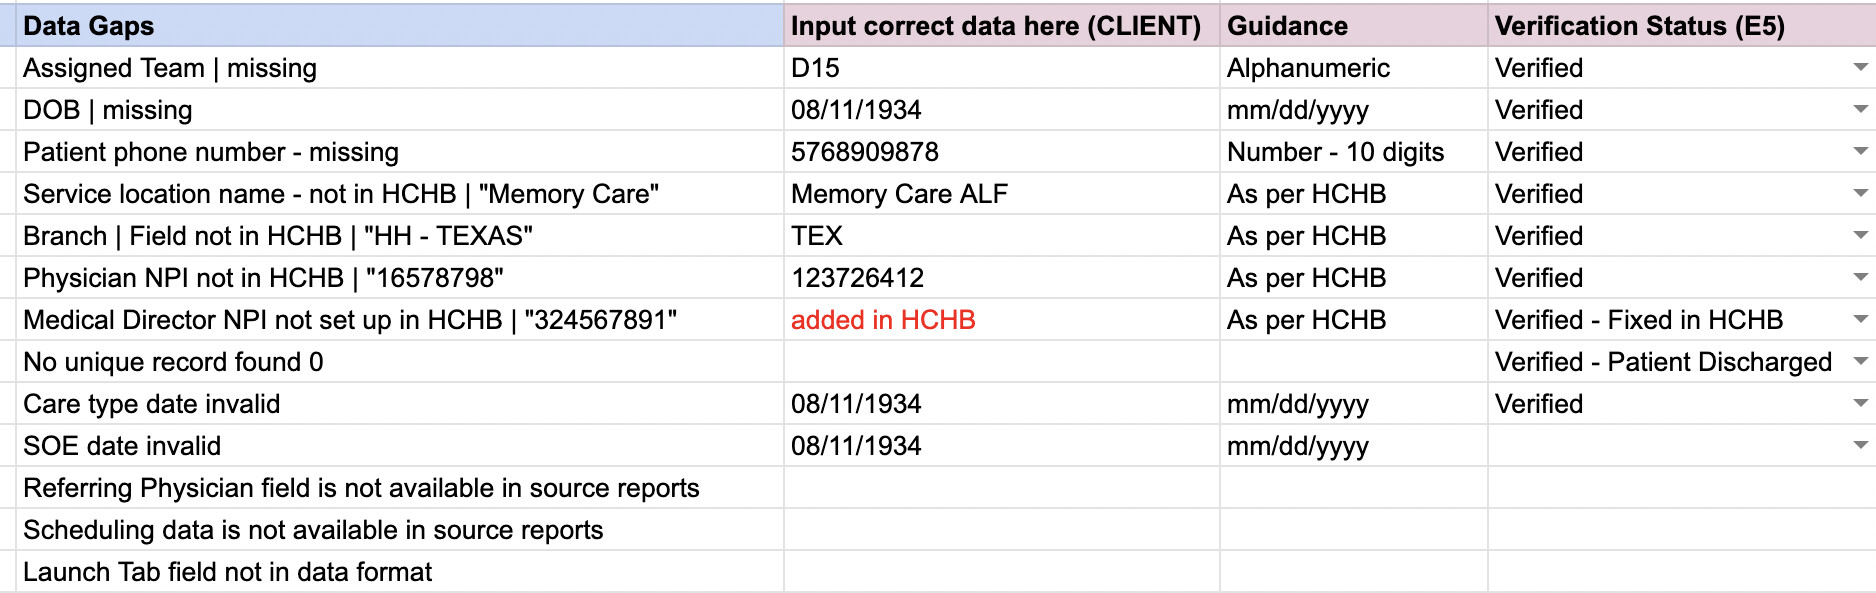Expand Physician NPI verification status dropdown
This screenshot has width=1876, height=593.
1860,278
